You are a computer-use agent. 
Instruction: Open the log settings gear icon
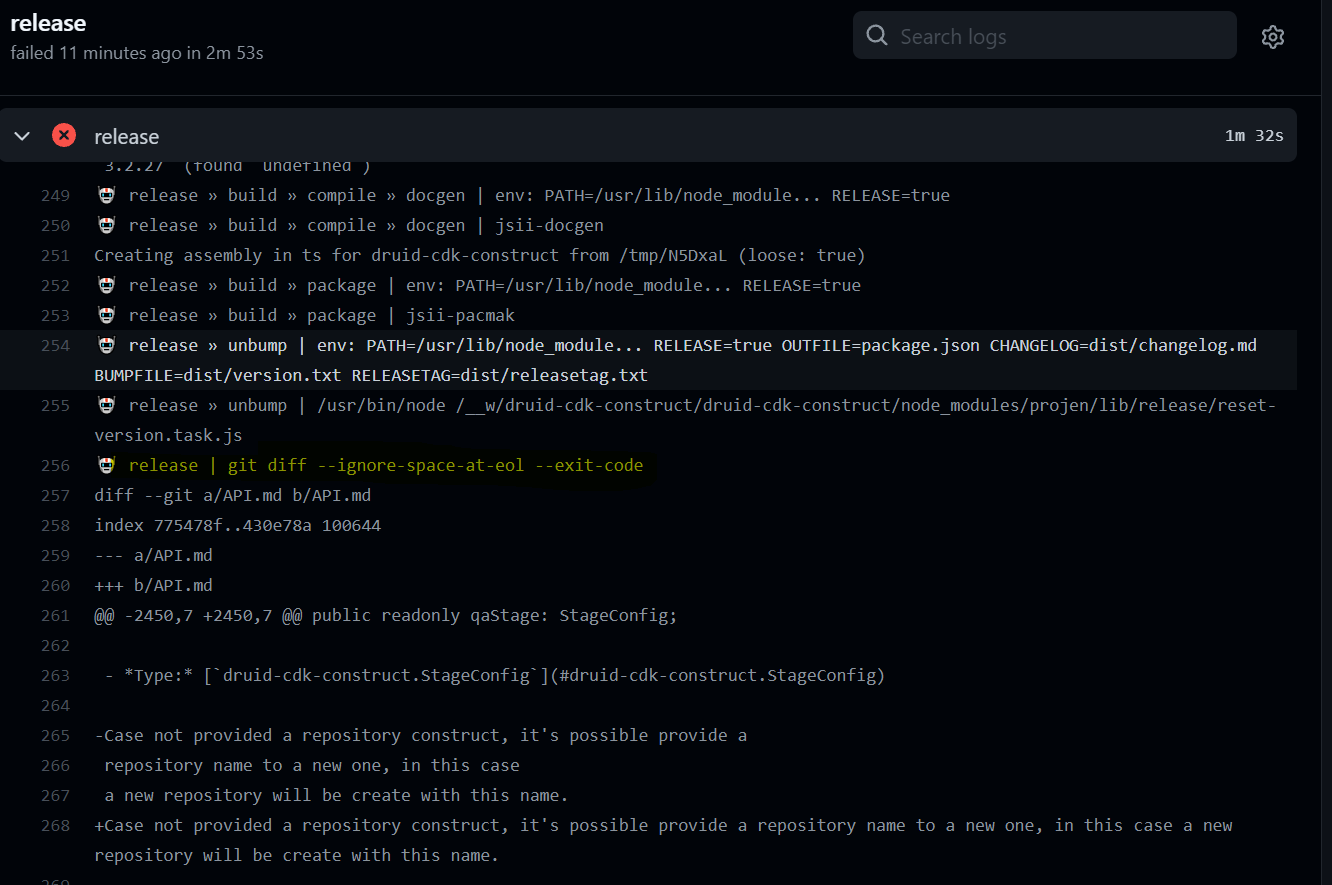[x=1272, y=36]
